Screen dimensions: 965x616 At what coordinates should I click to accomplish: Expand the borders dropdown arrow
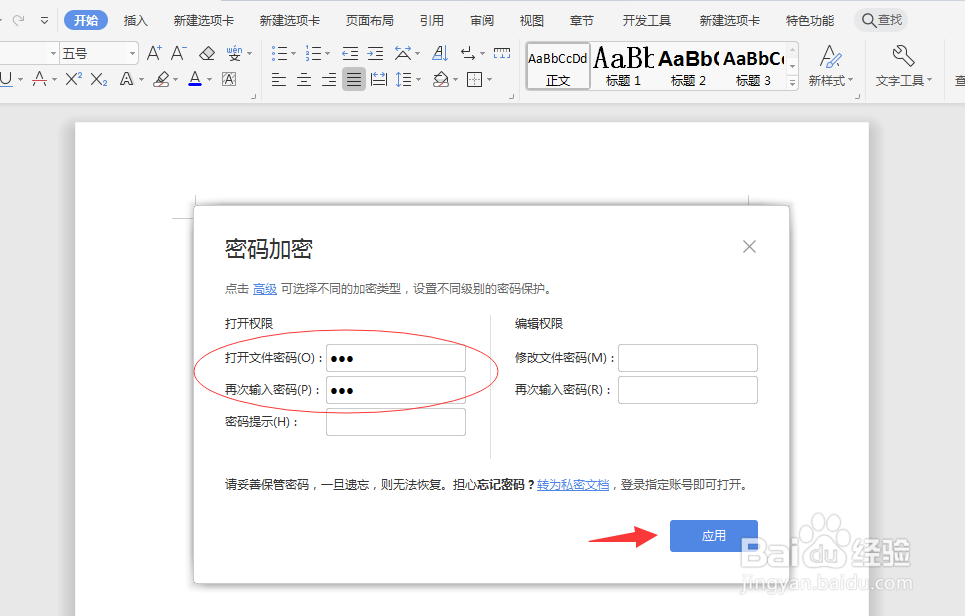tap(490, 79)
